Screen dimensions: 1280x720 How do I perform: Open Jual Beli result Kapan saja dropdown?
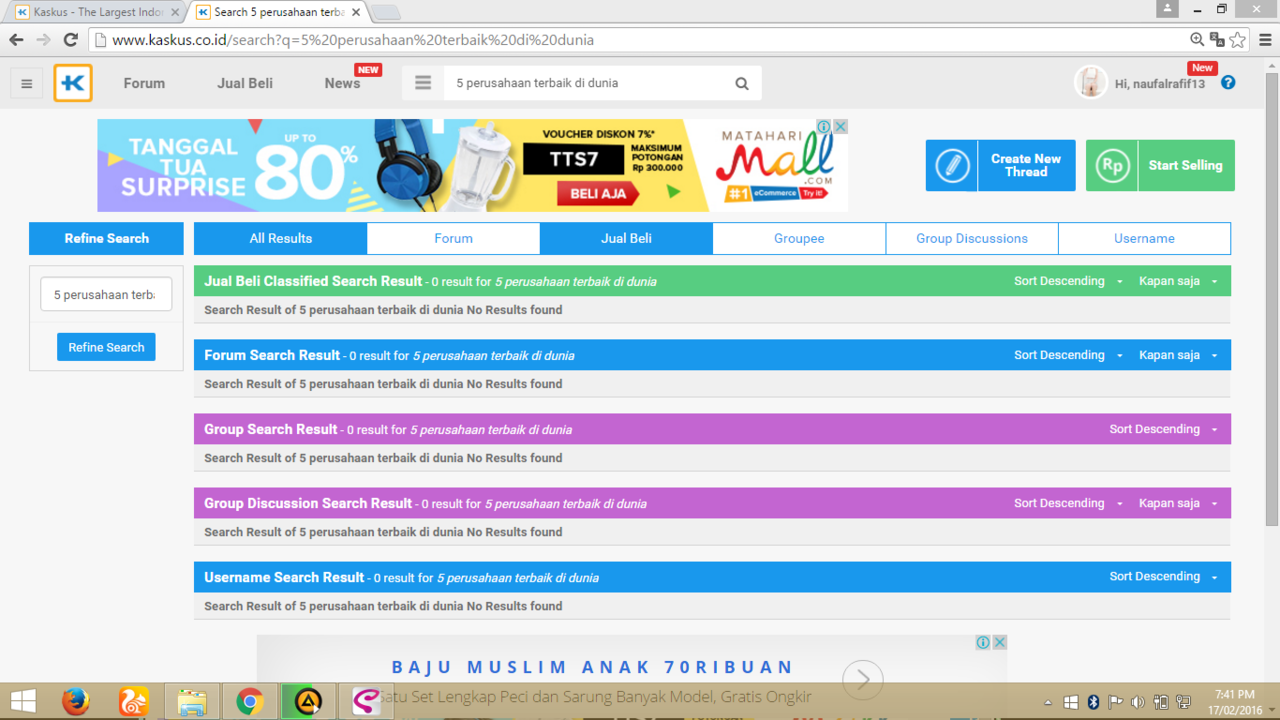1179,281
